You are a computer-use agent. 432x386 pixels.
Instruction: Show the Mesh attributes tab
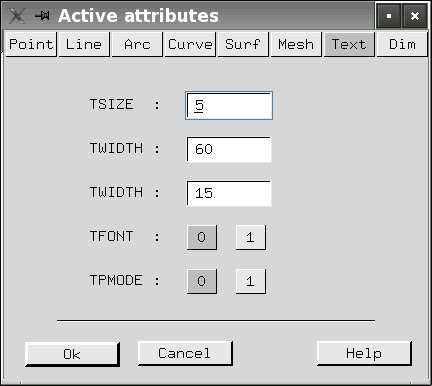coord(296,44)
